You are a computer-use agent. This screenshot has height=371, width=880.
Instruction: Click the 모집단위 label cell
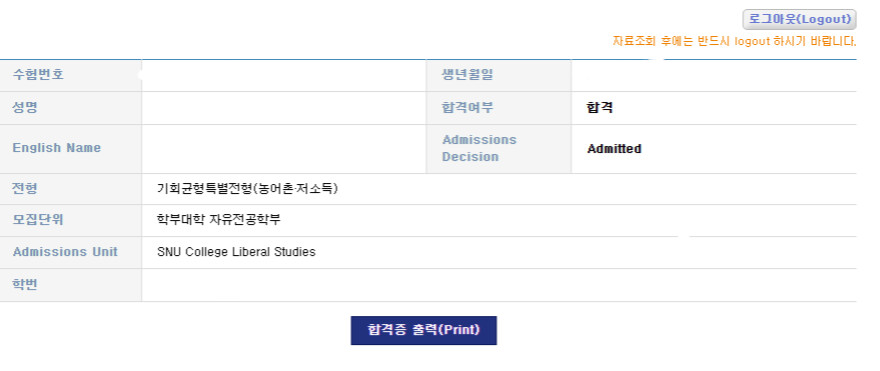point(71,220)
